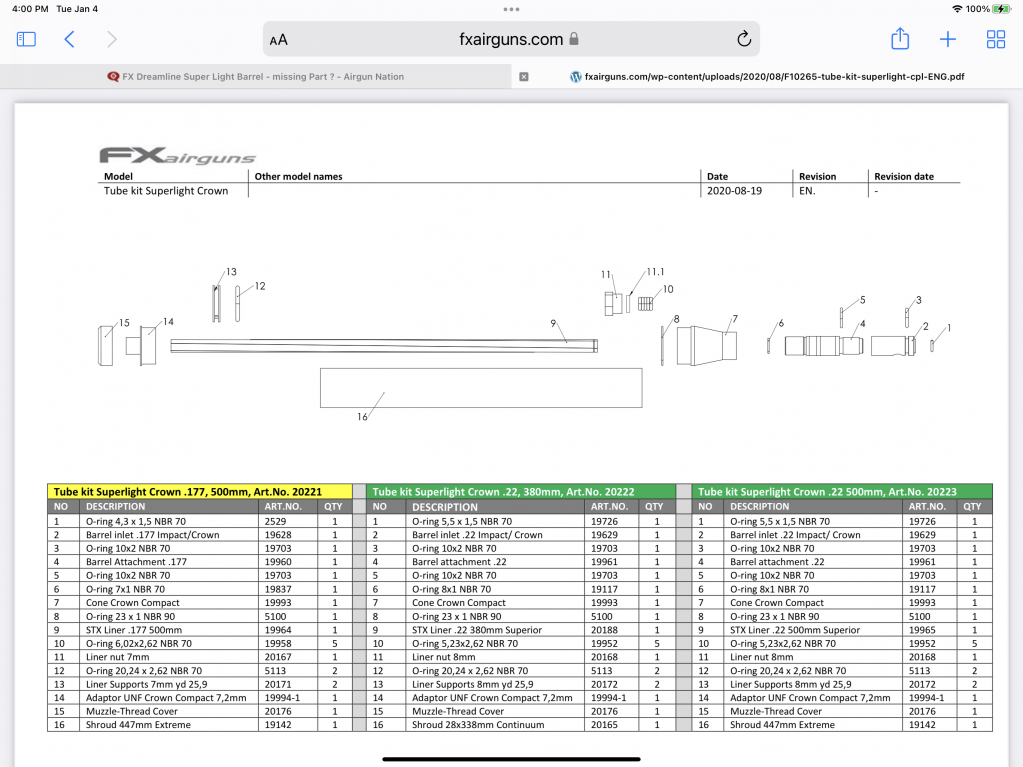The image size is (1023, 767).
Task: Select 'Revision date' heading
Action: 904,176
